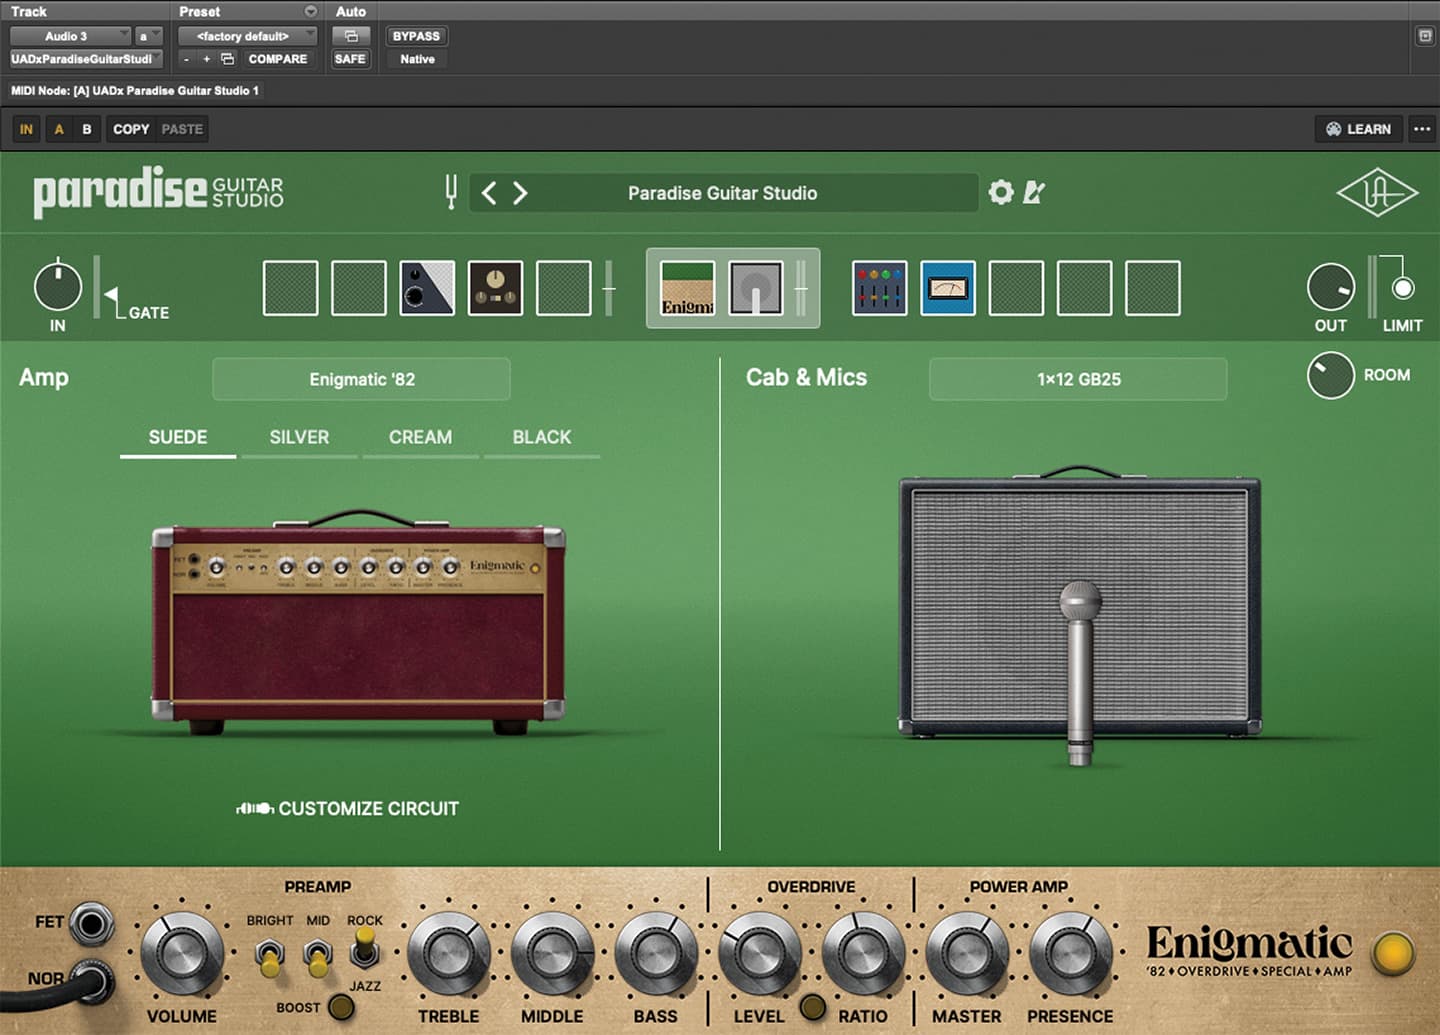1440x1035 pixels.
Task: Switch to state B
Action: click(87, 129)
